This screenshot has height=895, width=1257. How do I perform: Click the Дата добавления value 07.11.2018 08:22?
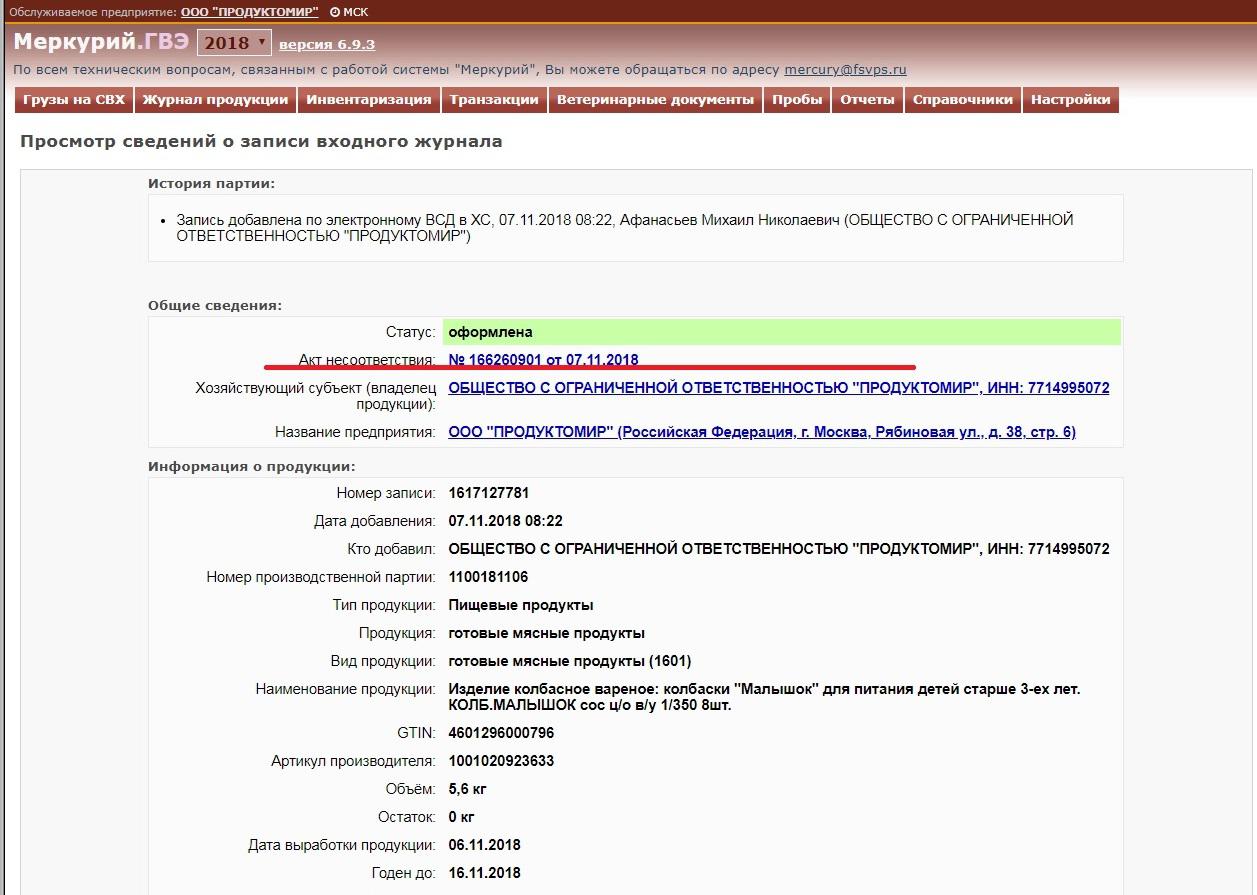point(506,521)
